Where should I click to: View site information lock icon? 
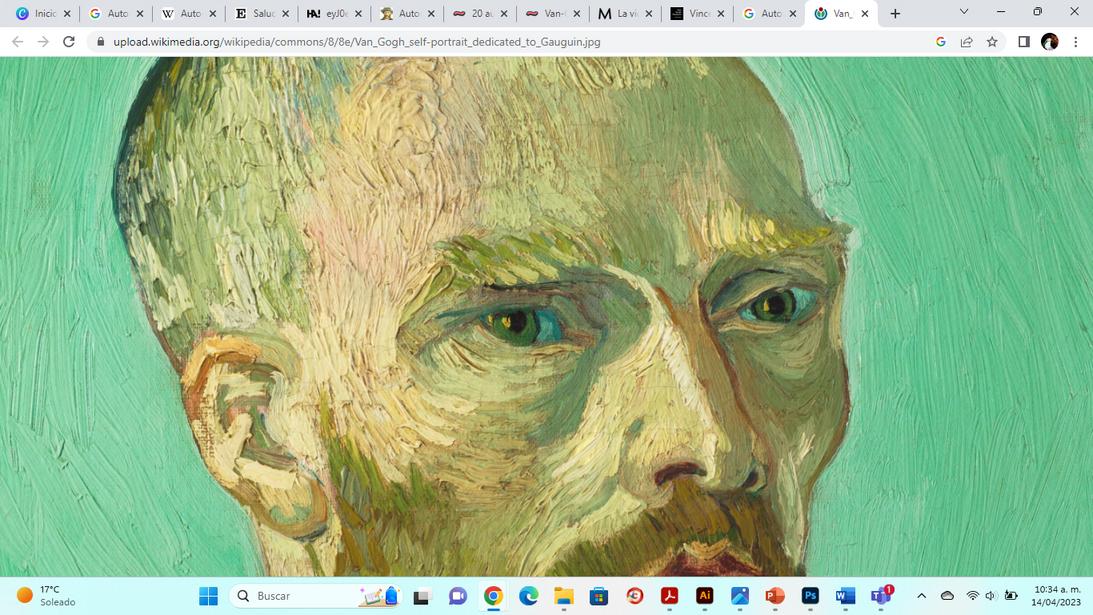point(100,42)
